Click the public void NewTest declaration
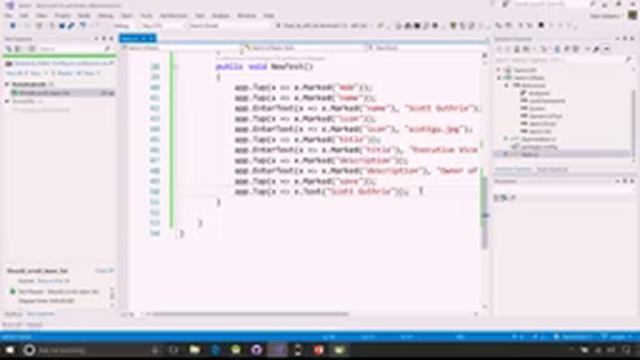This screenshot has height=360, width=640. click(x=264, y=67)
